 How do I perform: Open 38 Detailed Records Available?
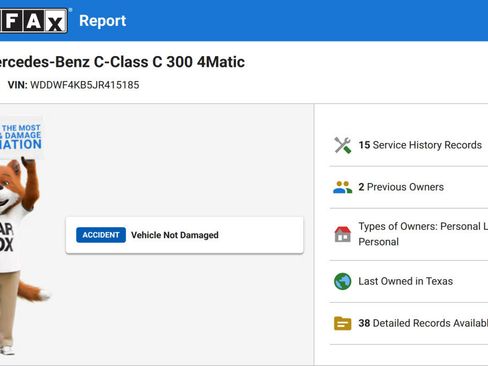pyautogui.click(x=423, y=323)
